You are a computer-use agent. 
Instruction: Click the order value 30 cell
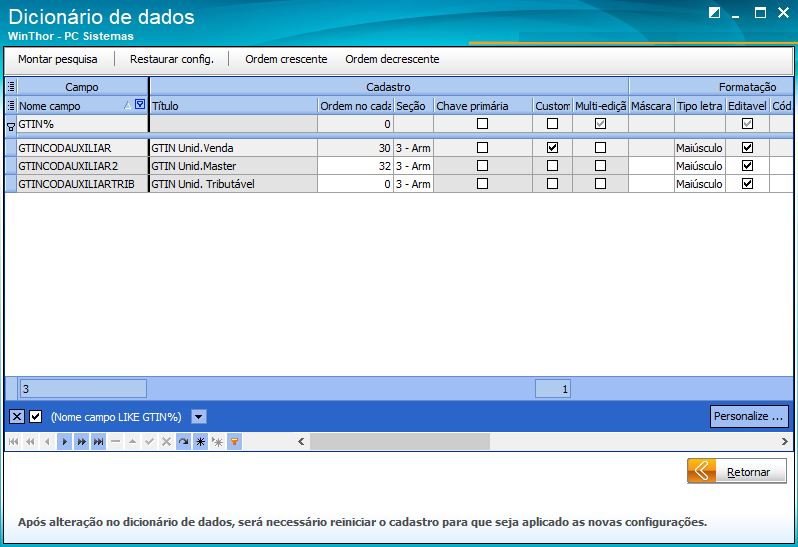[355, 148]
